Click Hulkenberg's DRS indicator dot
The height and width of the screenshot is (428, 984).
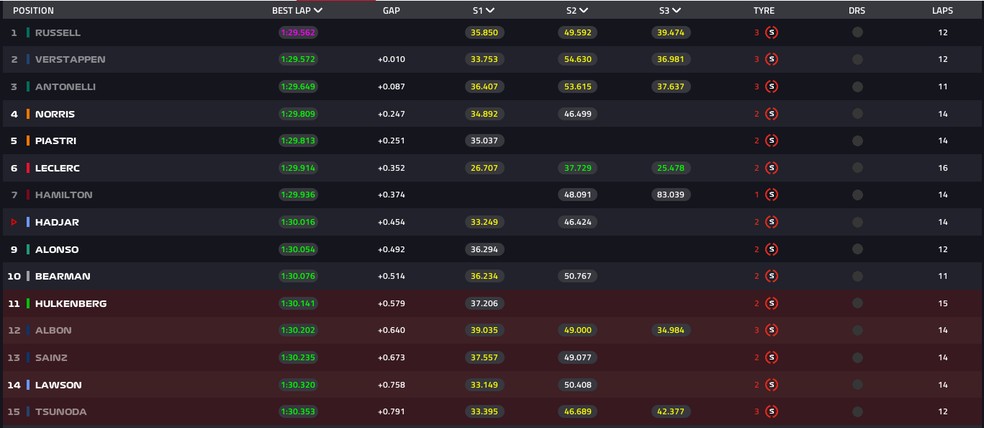[857, 303]
